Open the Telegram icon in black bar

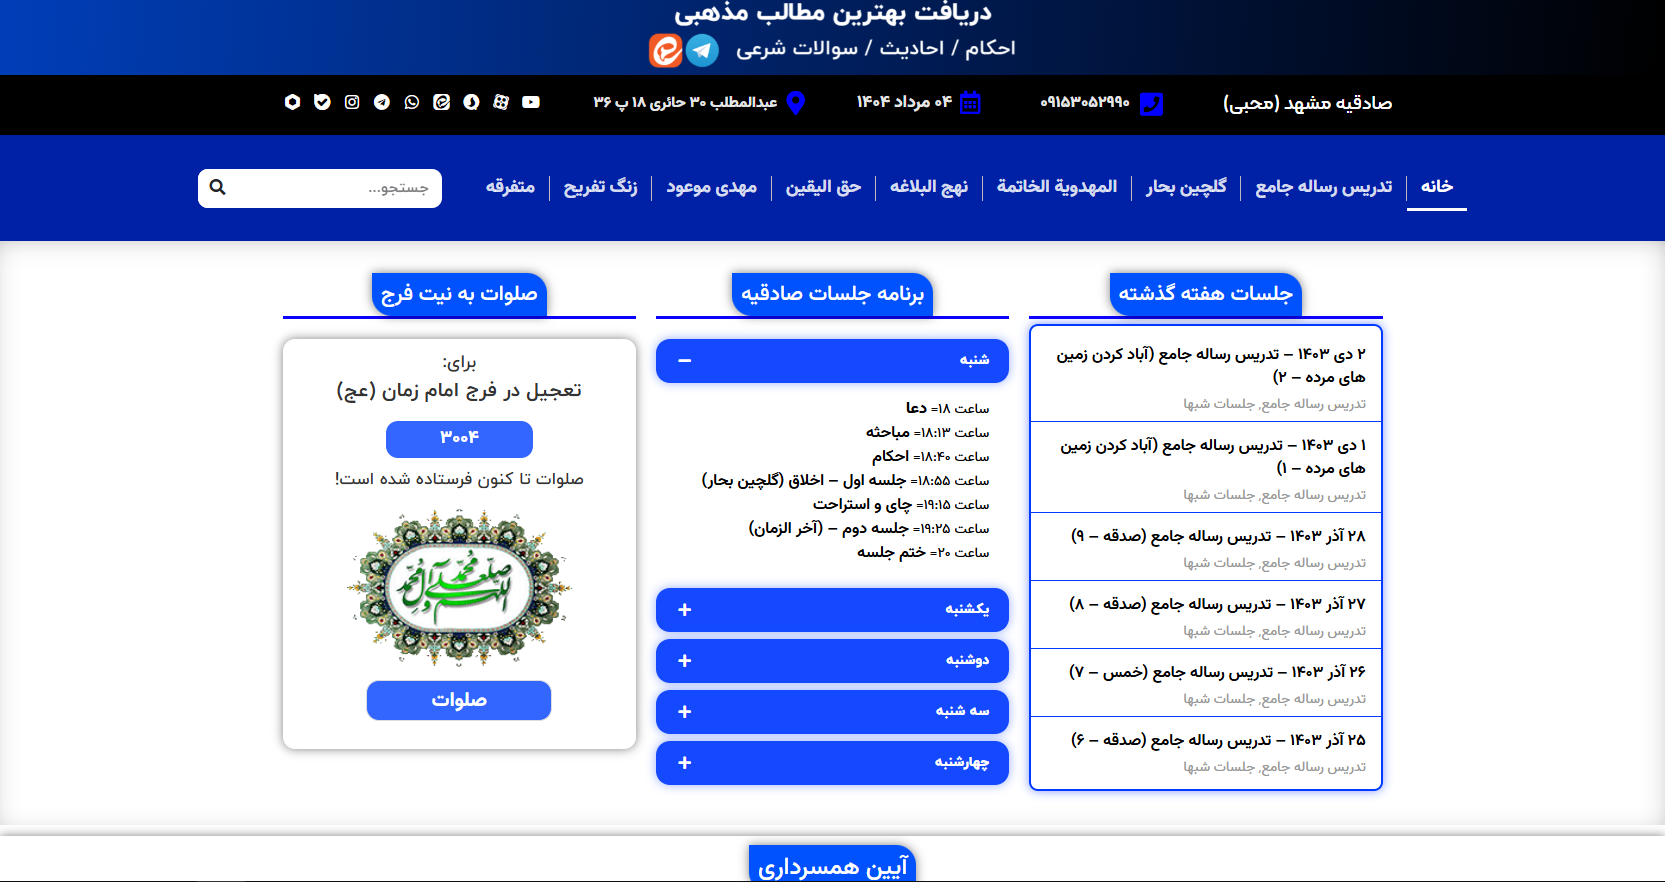tap(381, 102)
